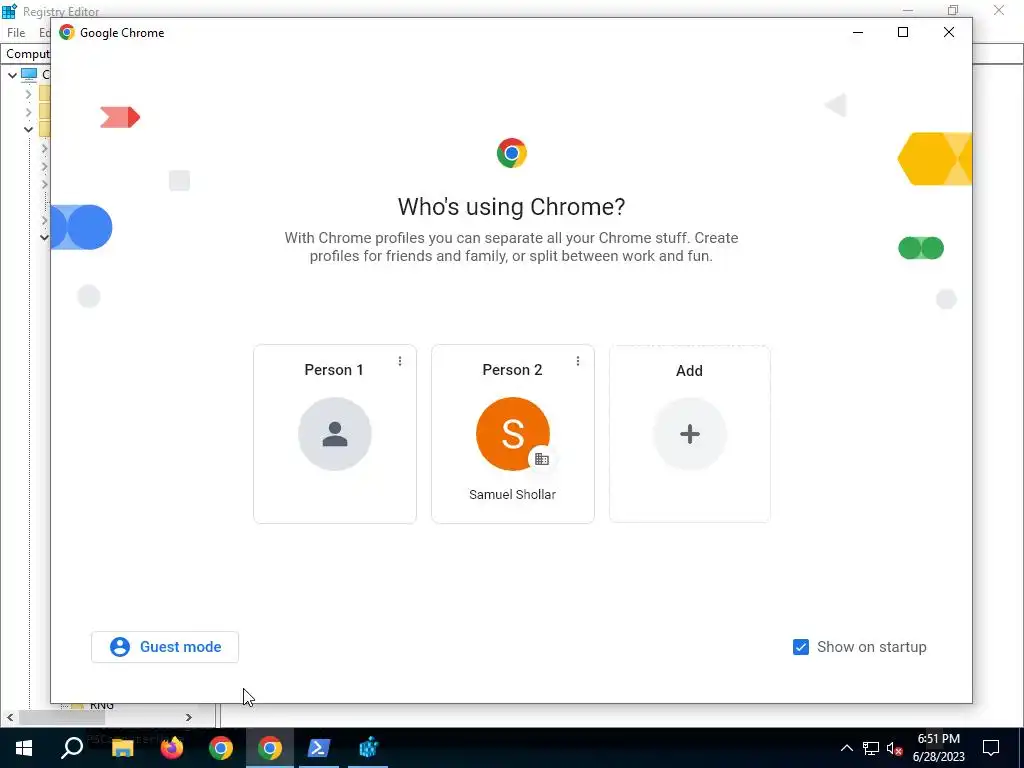Open the Person 1 Chrome profile
Viewport: 1024px width, 768px height.
click(334, 434)
